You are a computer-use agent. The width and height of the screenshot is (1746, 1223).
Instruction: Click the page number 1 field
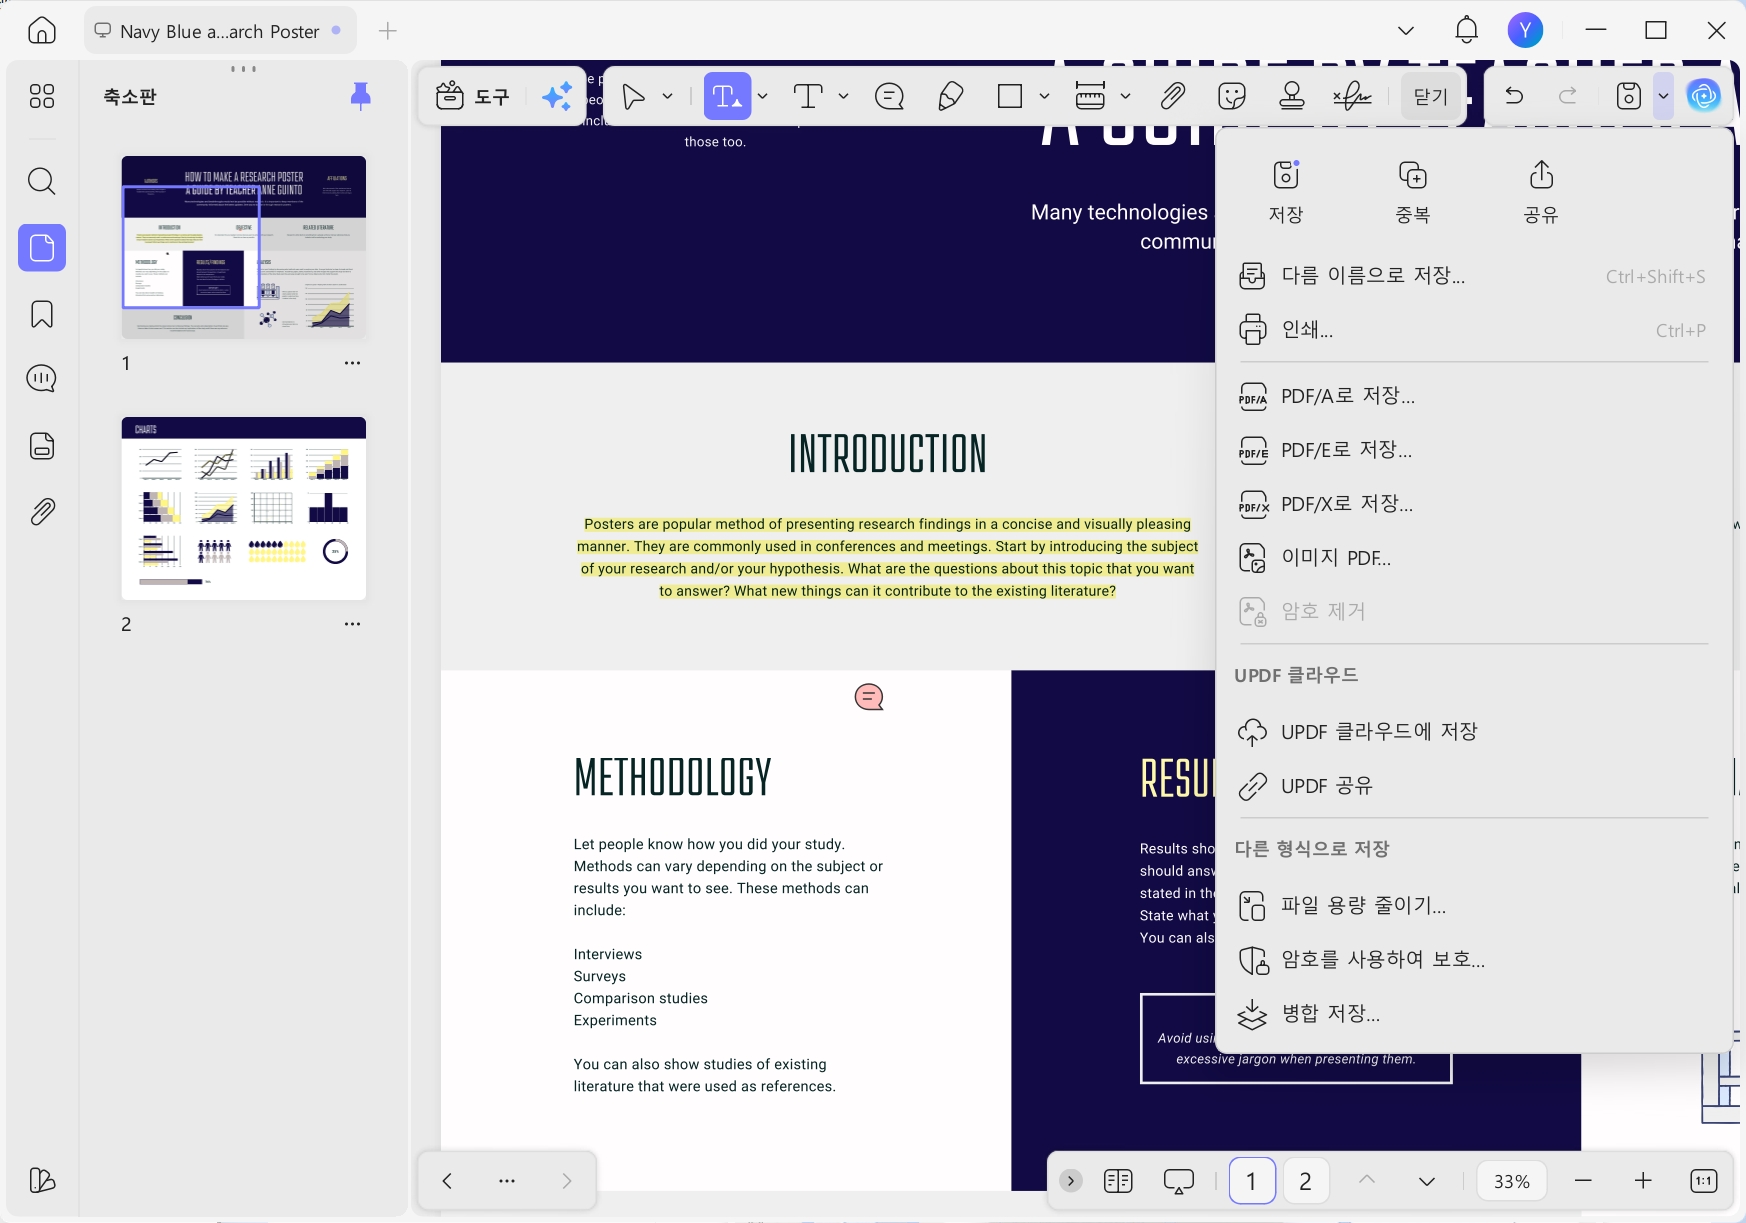(1251, 1181)
